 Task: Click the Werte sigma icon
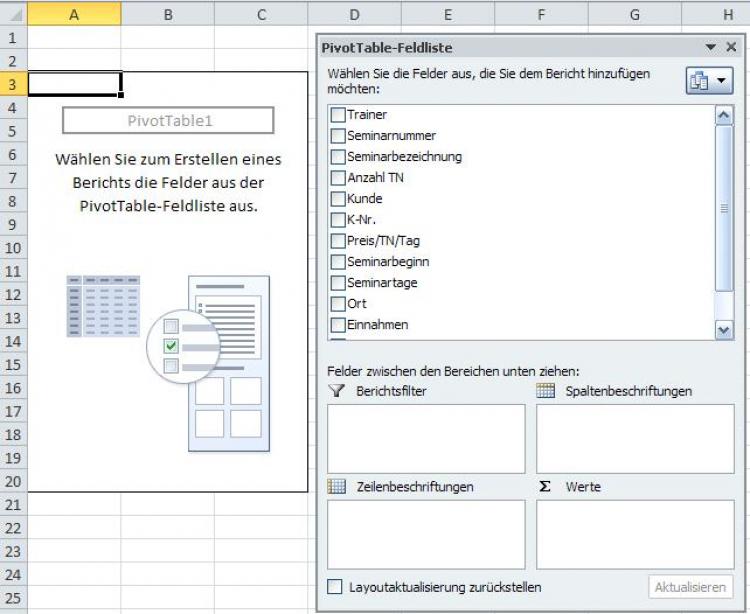click(545, 487)
